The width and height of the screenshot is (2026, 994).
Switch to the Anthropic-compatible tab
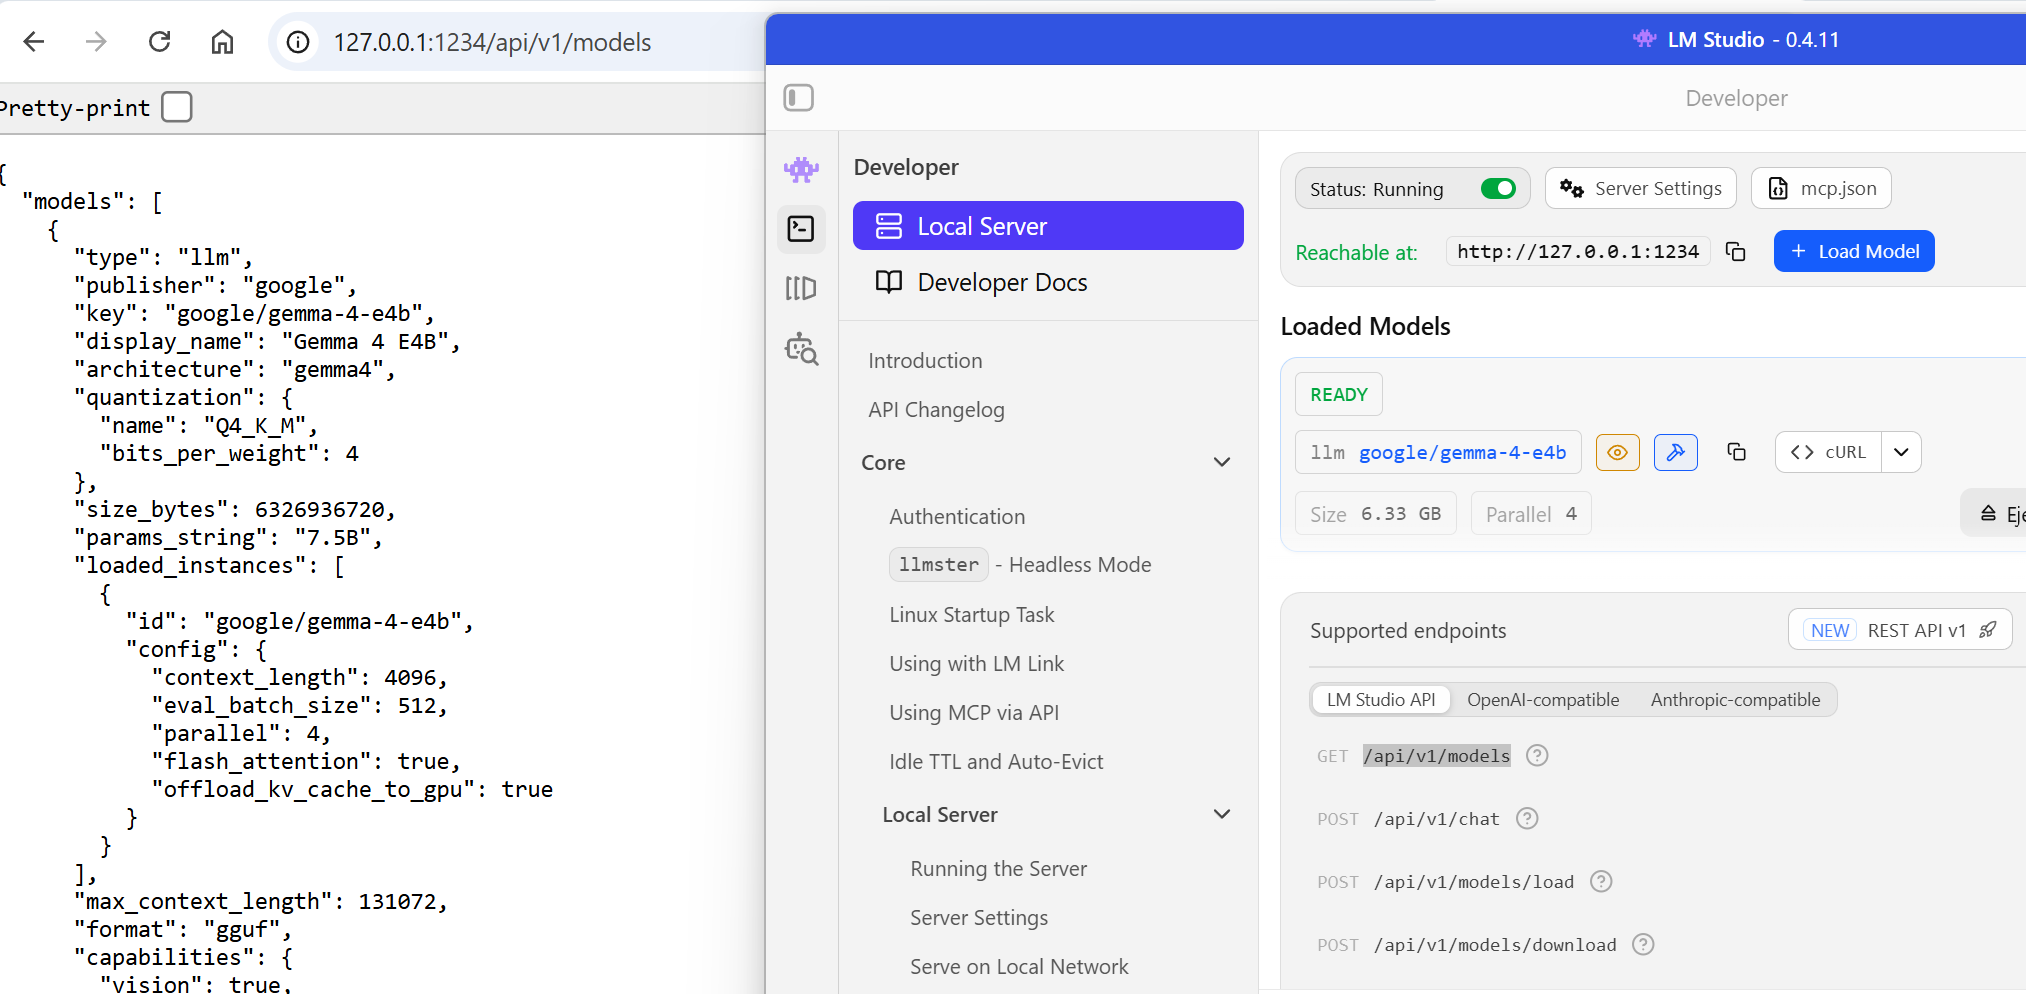click(x=1735, y=700)
